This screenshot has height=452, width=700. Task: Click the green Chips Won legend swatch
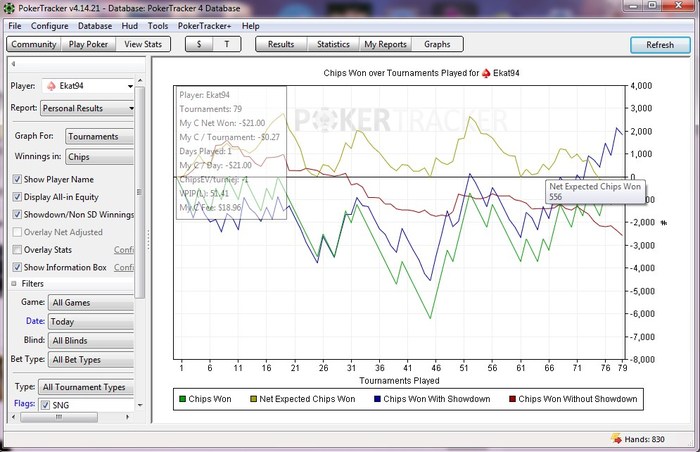182,399
